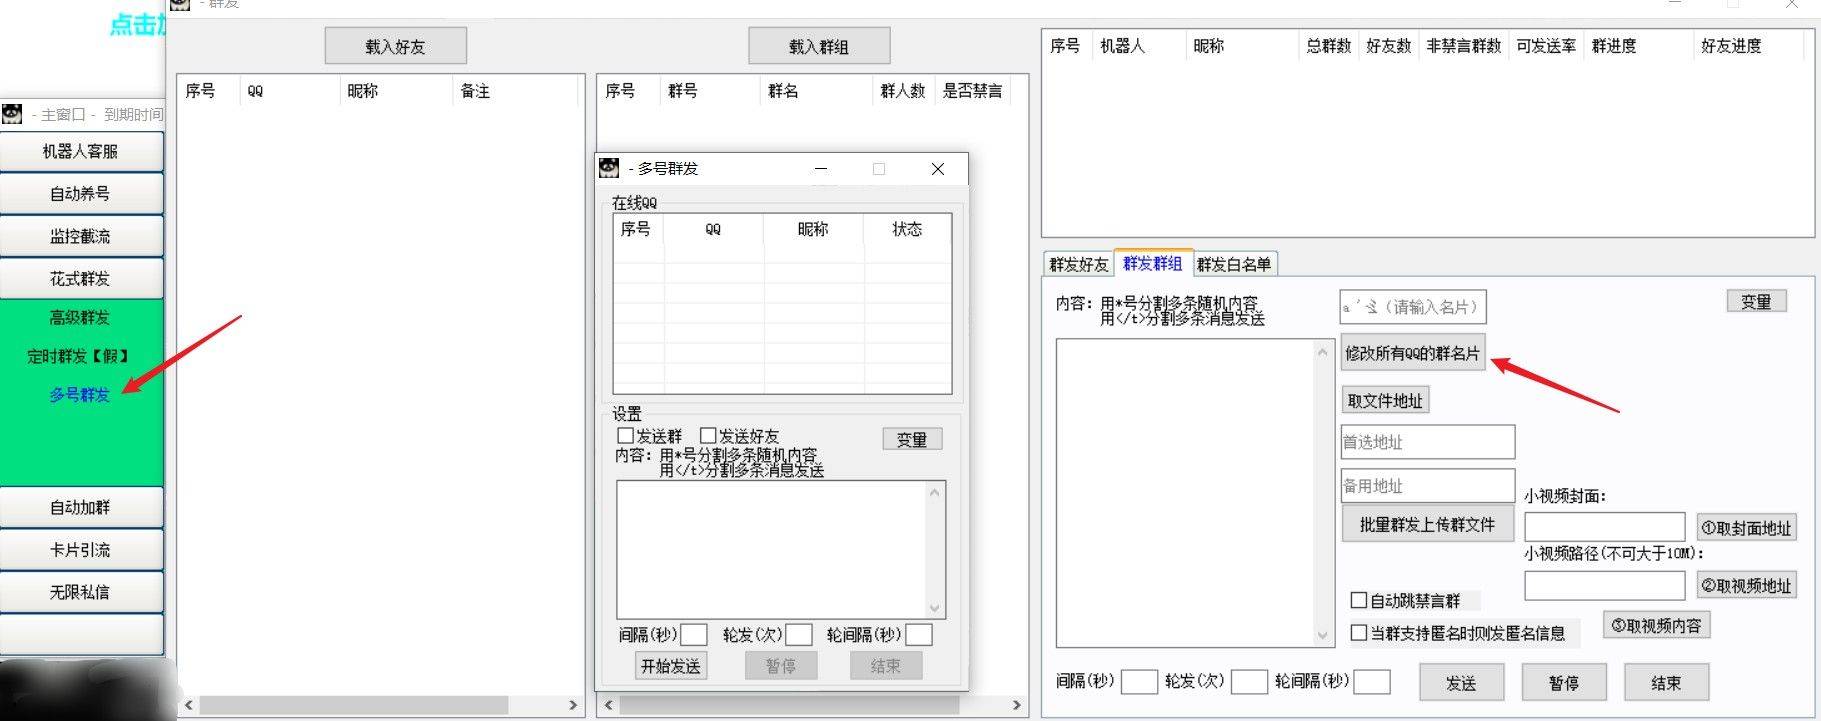Image resolution: width=1821 pixels, height=721 pixels.
Task: Click friend list horizontal scrollbar right arrow
Action: pos(573,705)
